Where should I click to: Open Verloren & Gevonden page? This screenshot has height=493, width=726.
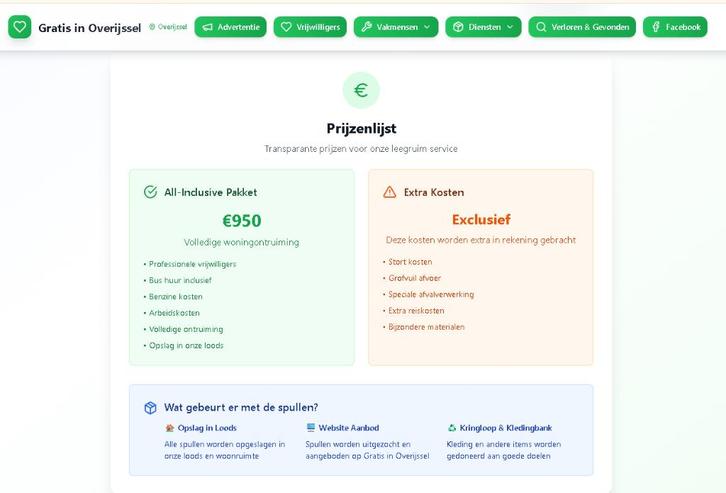[x=582, y=27]
